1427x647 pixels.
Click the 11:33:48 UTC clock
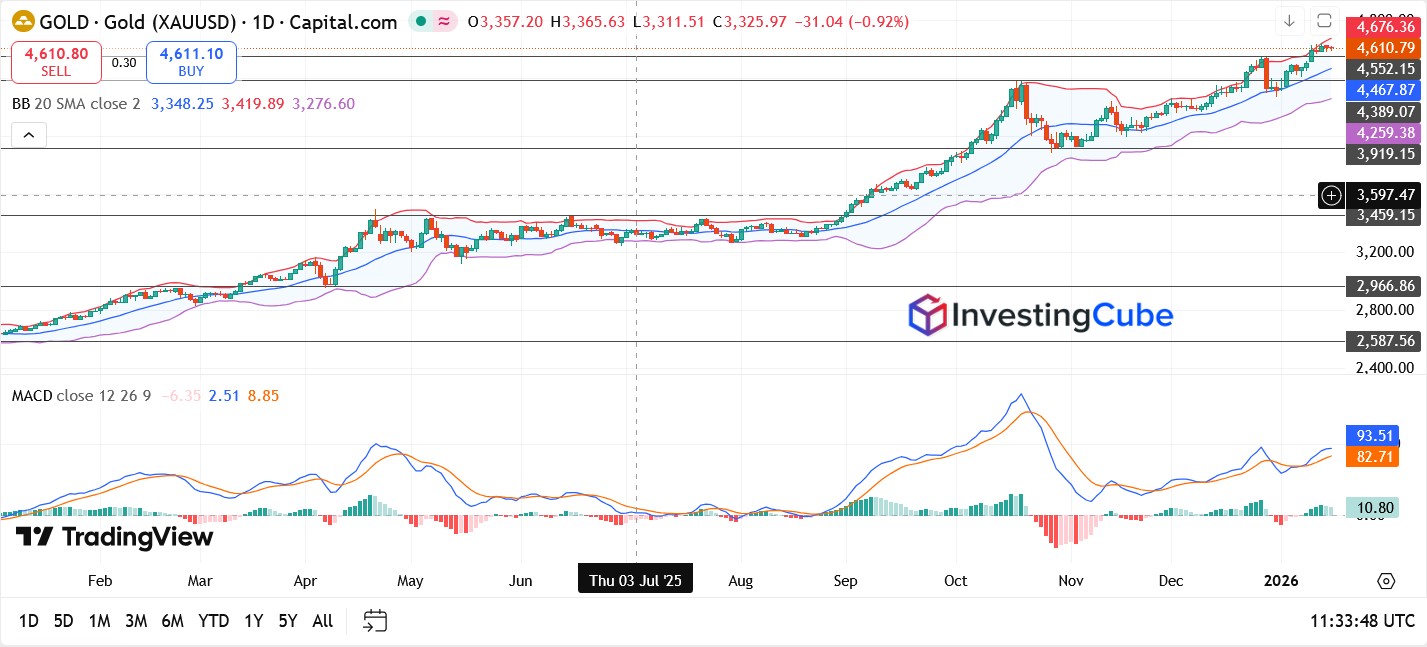pos(1361,621)
